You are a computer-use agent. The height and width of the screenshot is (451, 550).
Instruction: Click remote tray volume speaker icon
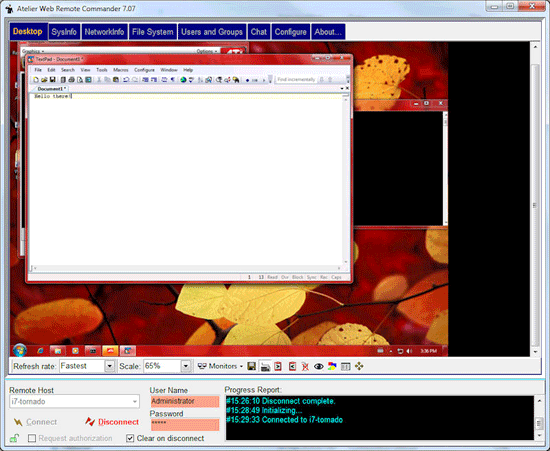[409, 351]
